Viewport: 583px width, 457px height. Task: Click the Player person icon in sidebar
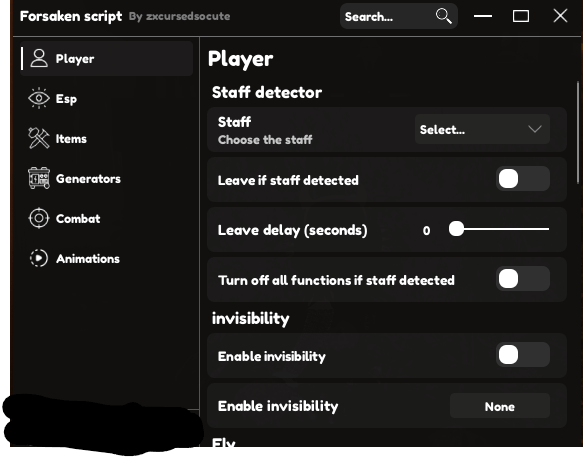click(x=39, y=58)
